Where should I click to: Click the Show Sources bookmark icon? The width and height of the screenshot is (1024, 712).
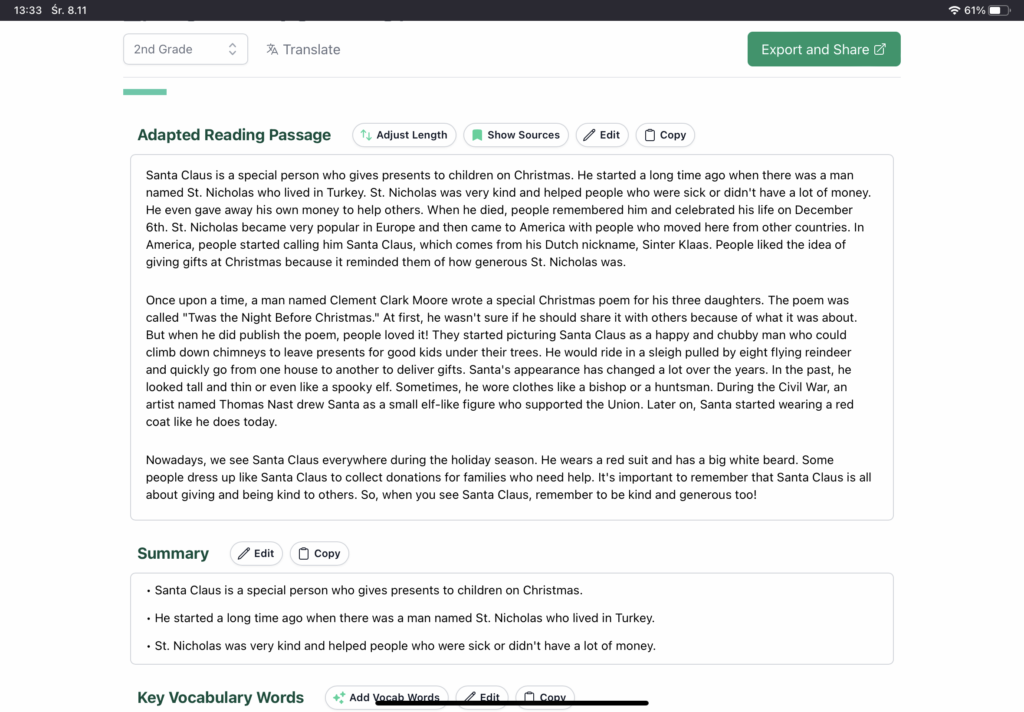(477, 135)
